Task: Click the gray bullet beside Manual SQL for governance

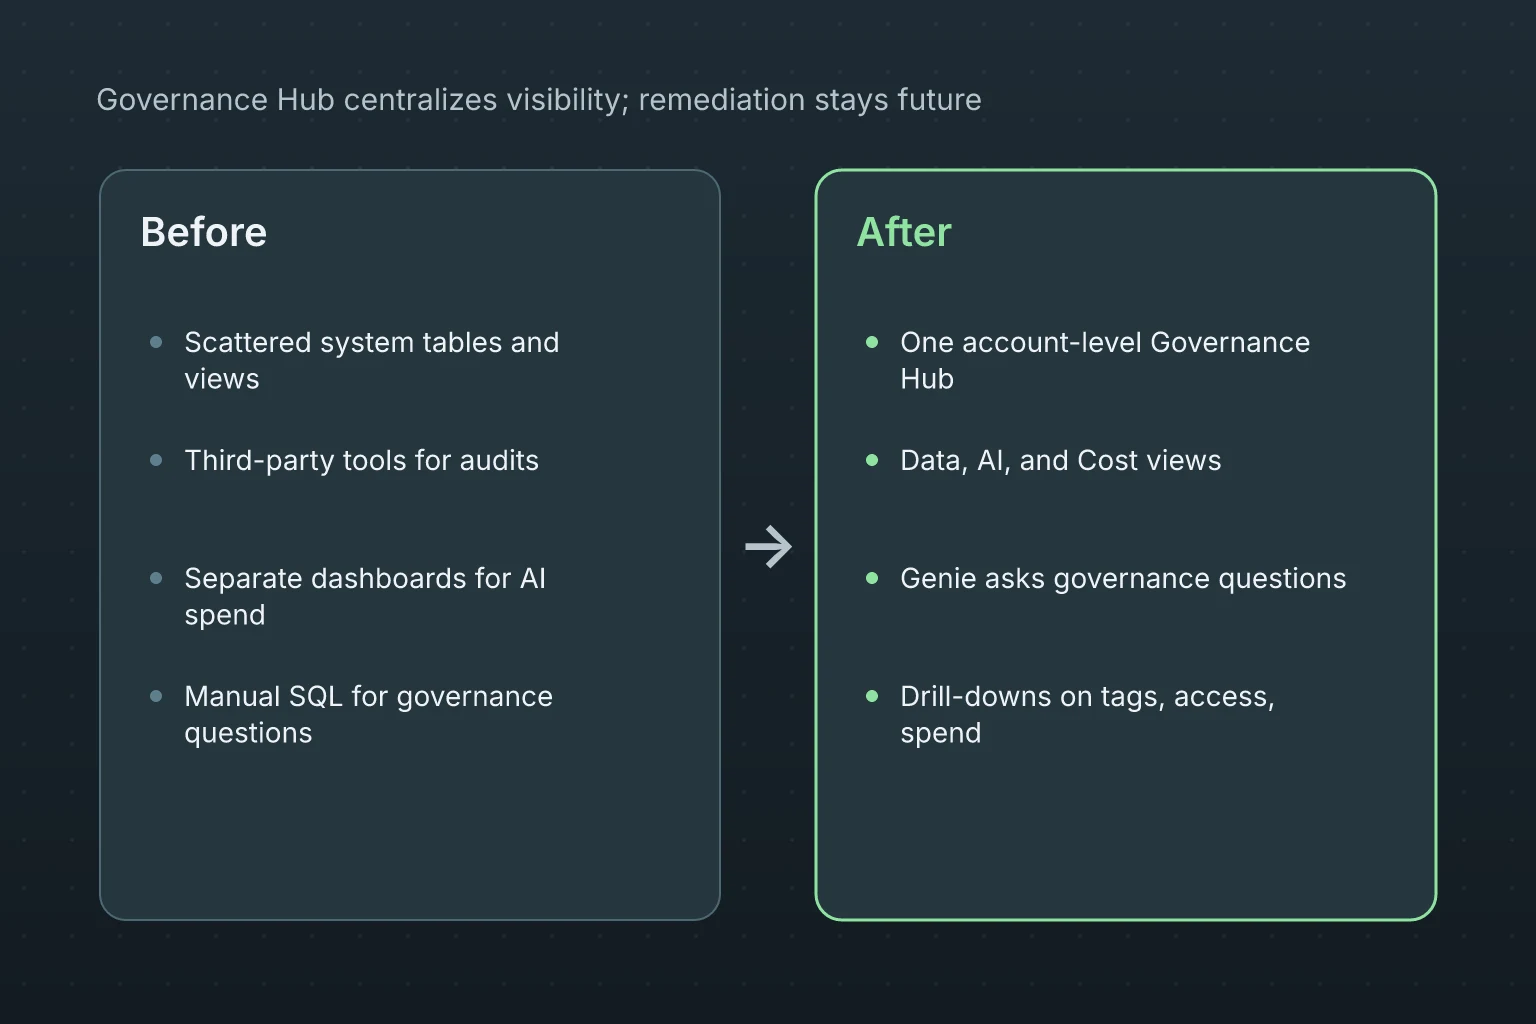Action: pos(156,696)
